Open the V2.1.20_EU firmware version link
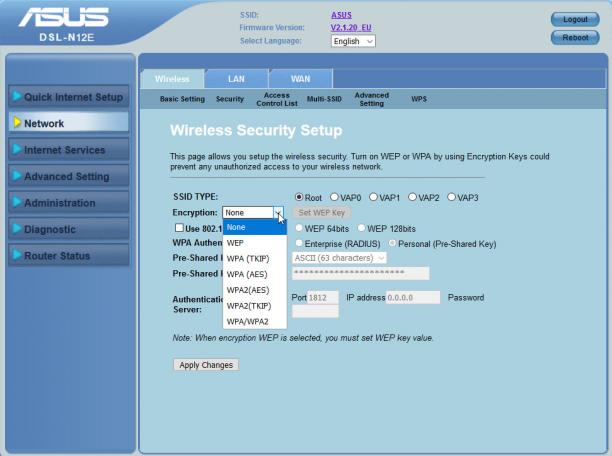Image resolution: width=612 pixels, height=456 pixels. pyautogui.click(x=351, y=27)
